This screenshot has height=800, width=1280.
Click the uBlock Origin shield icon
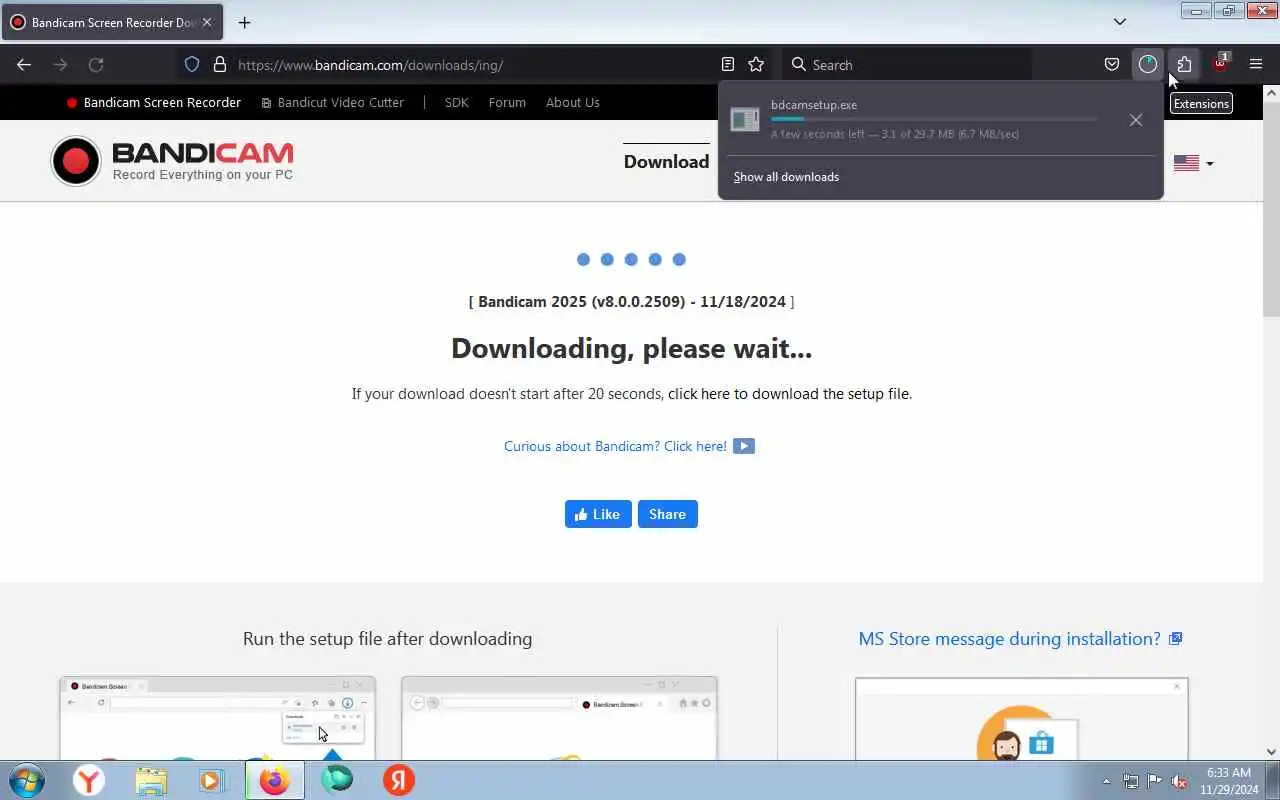coord(1220,65)
